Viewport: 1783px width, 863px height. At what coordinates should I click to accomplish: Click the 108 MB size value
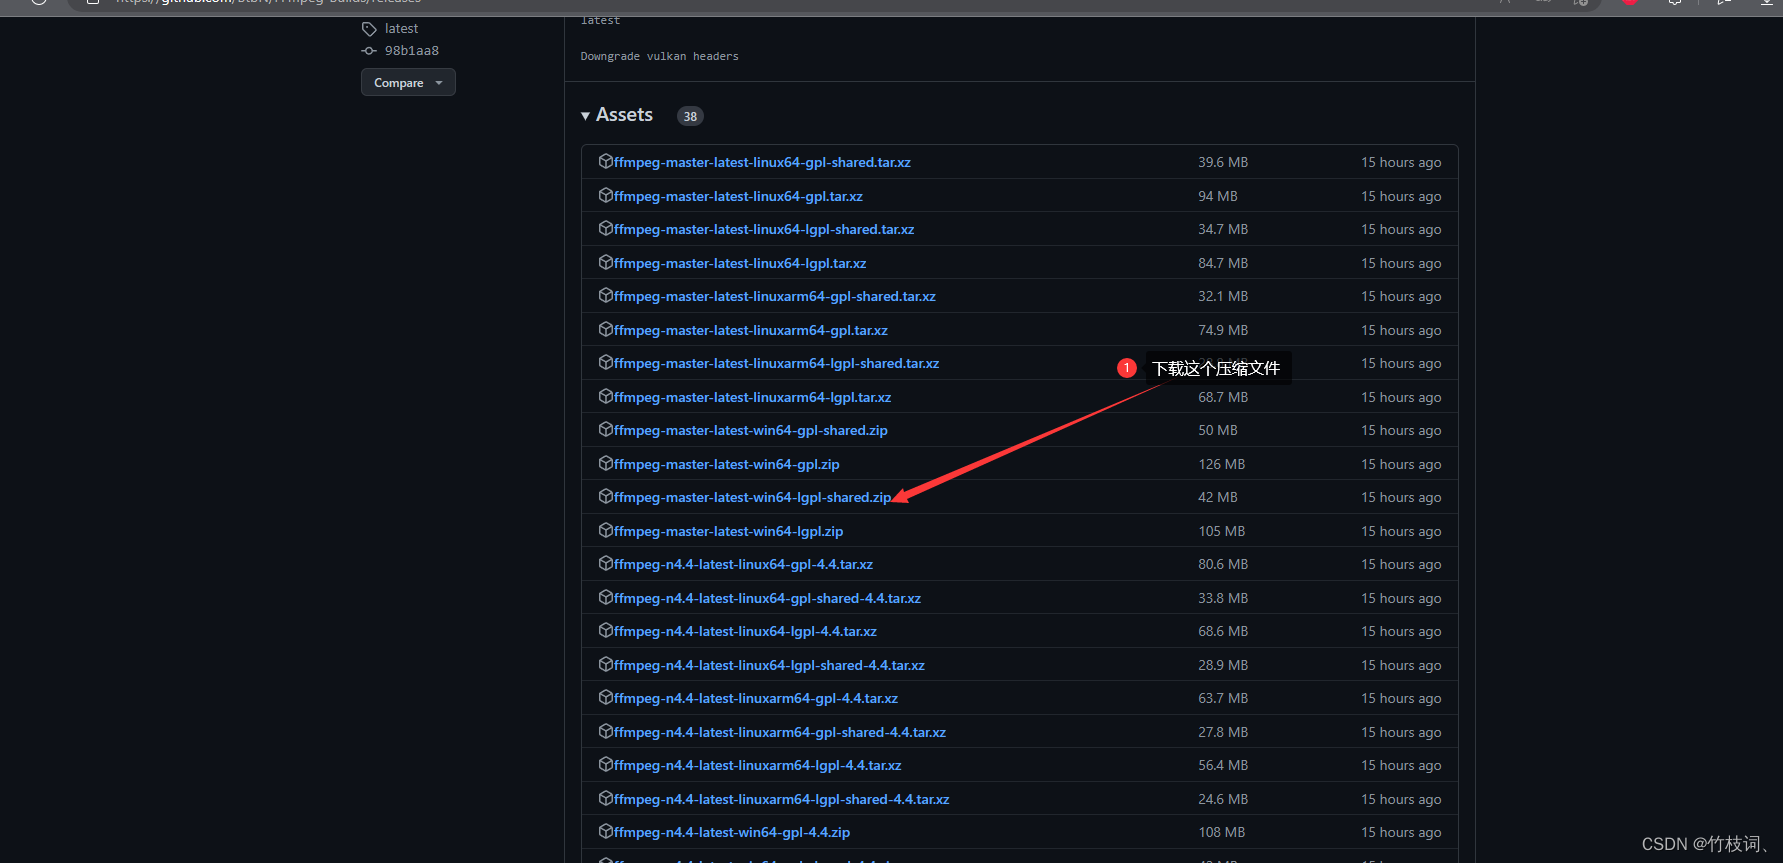(x=1222, y=832)
